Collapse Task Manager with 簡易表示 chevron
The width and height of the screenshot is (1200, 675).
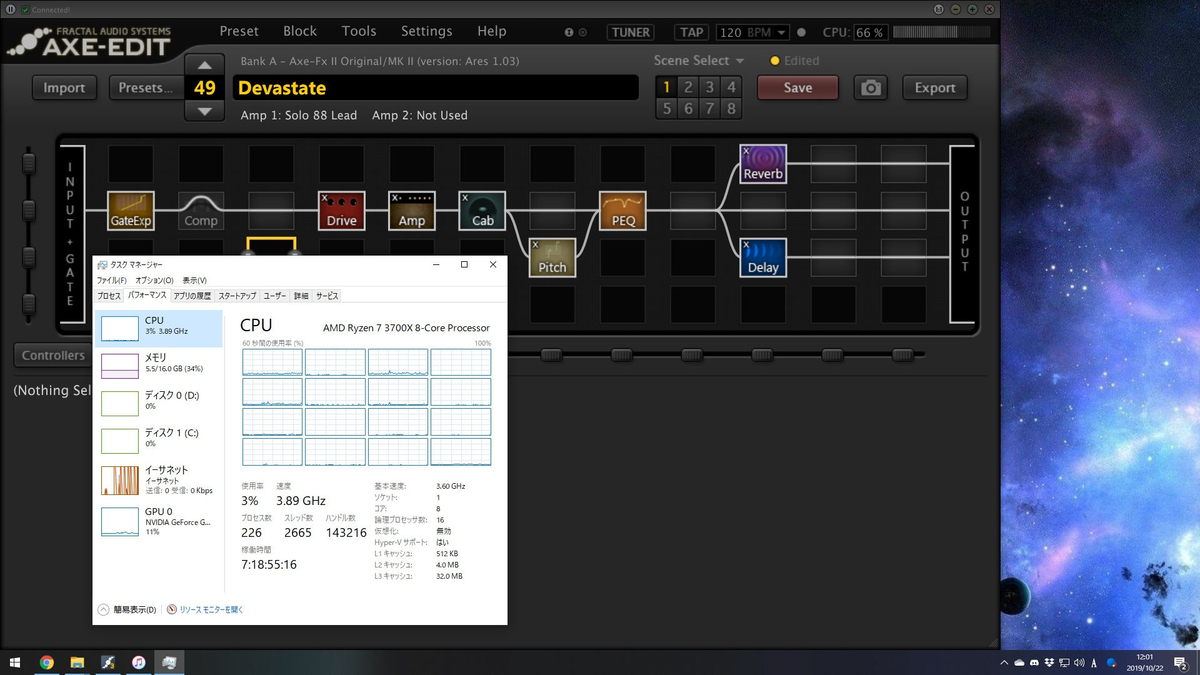coord(103,609)
